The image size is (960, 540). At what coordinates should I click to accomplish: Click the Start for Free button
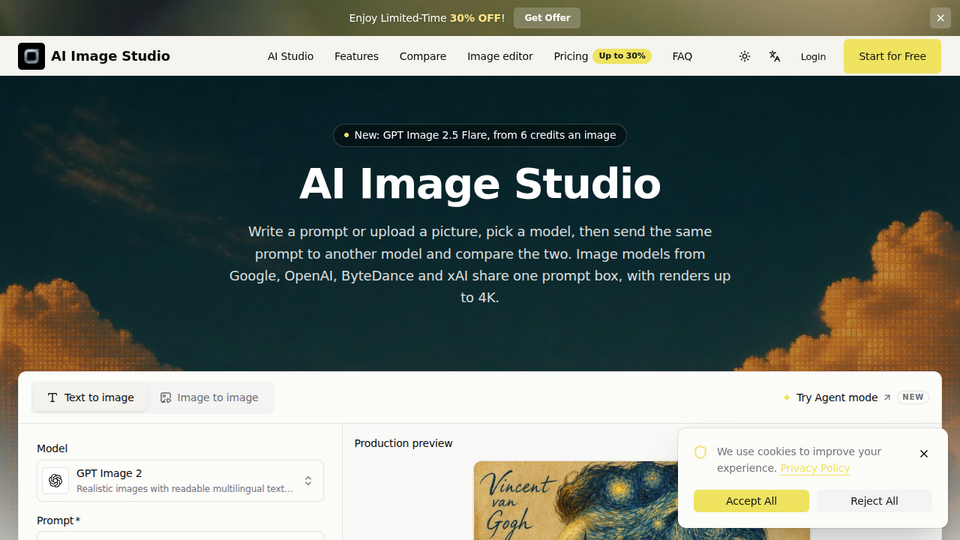tap(892, 56)
